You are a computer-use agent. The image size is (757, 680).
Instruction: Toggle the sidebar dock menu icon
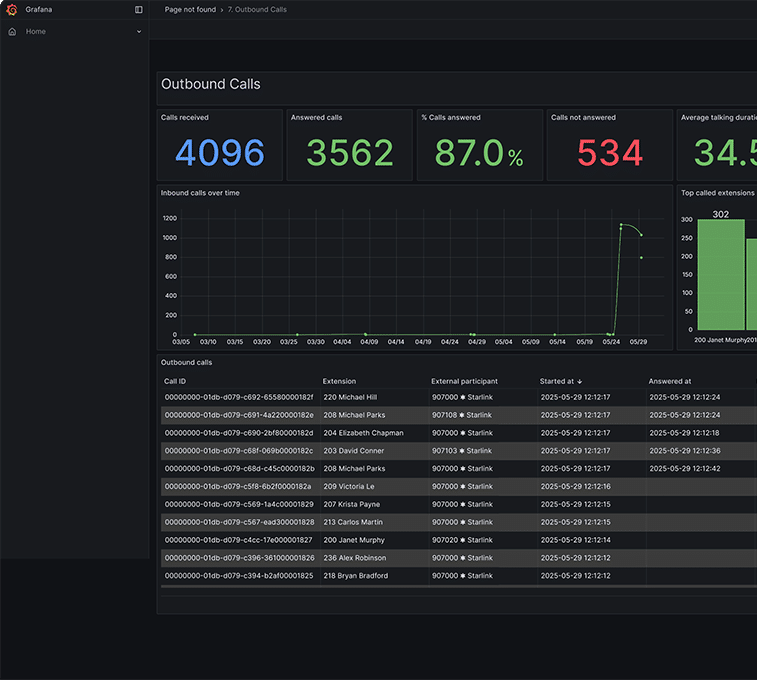pyautogui.click(x=139, y=10)
